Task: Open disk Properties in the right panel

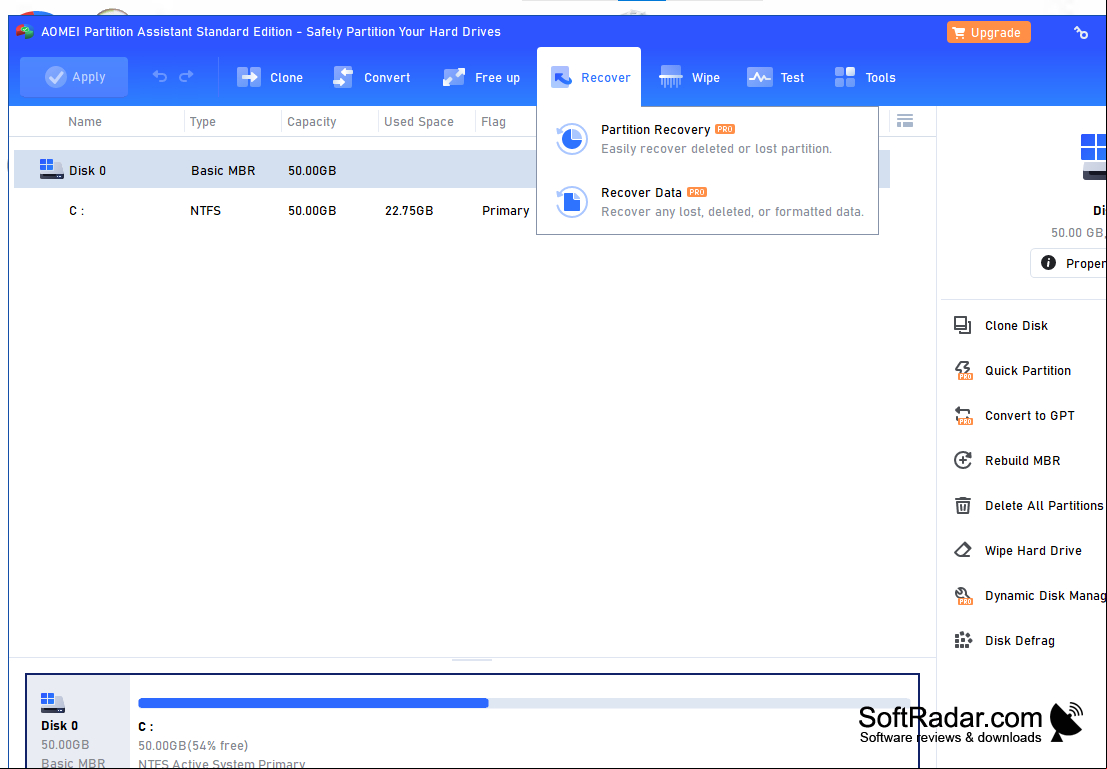Action: coord(1070,263)
